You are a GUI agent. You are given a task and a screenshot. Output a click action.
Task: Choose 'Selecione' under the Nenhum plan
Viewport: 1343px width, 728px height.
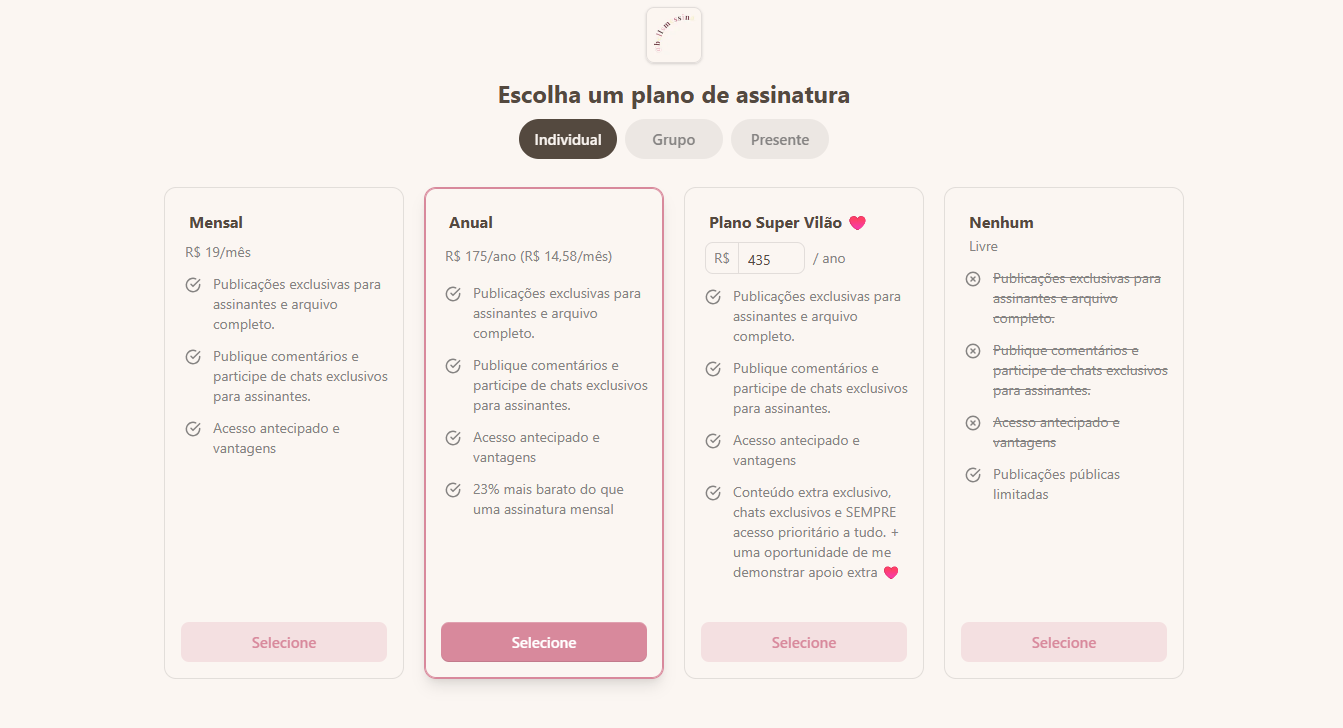tap(1063, 642)
